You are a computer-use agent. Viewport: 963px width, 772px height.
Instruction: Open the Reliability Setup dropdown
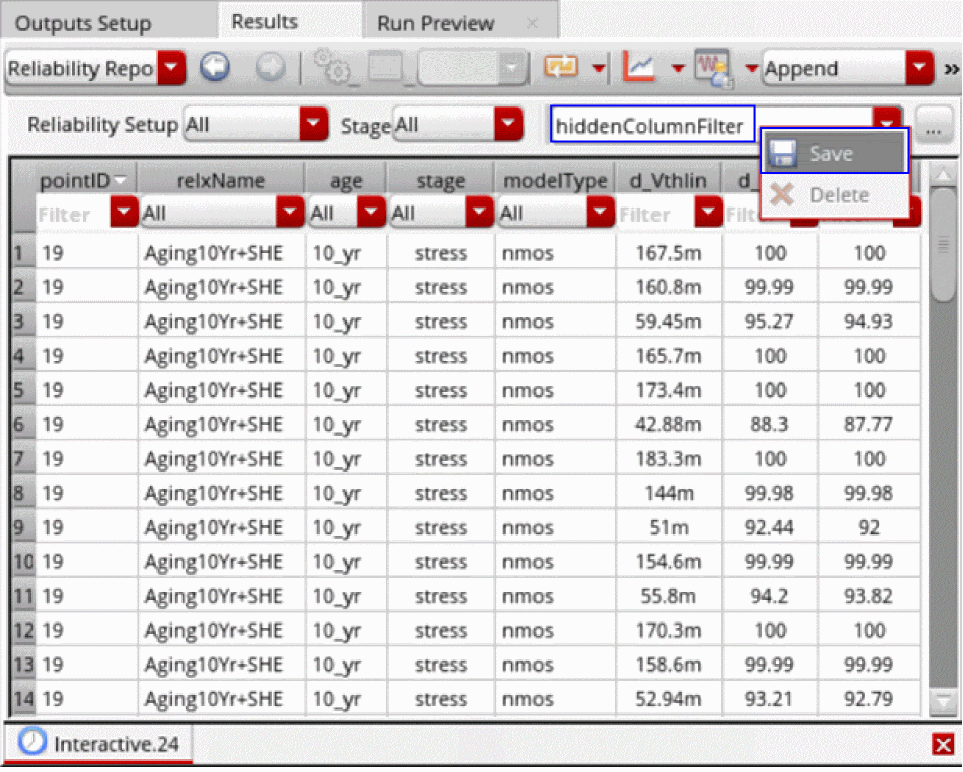click(314, 125)
